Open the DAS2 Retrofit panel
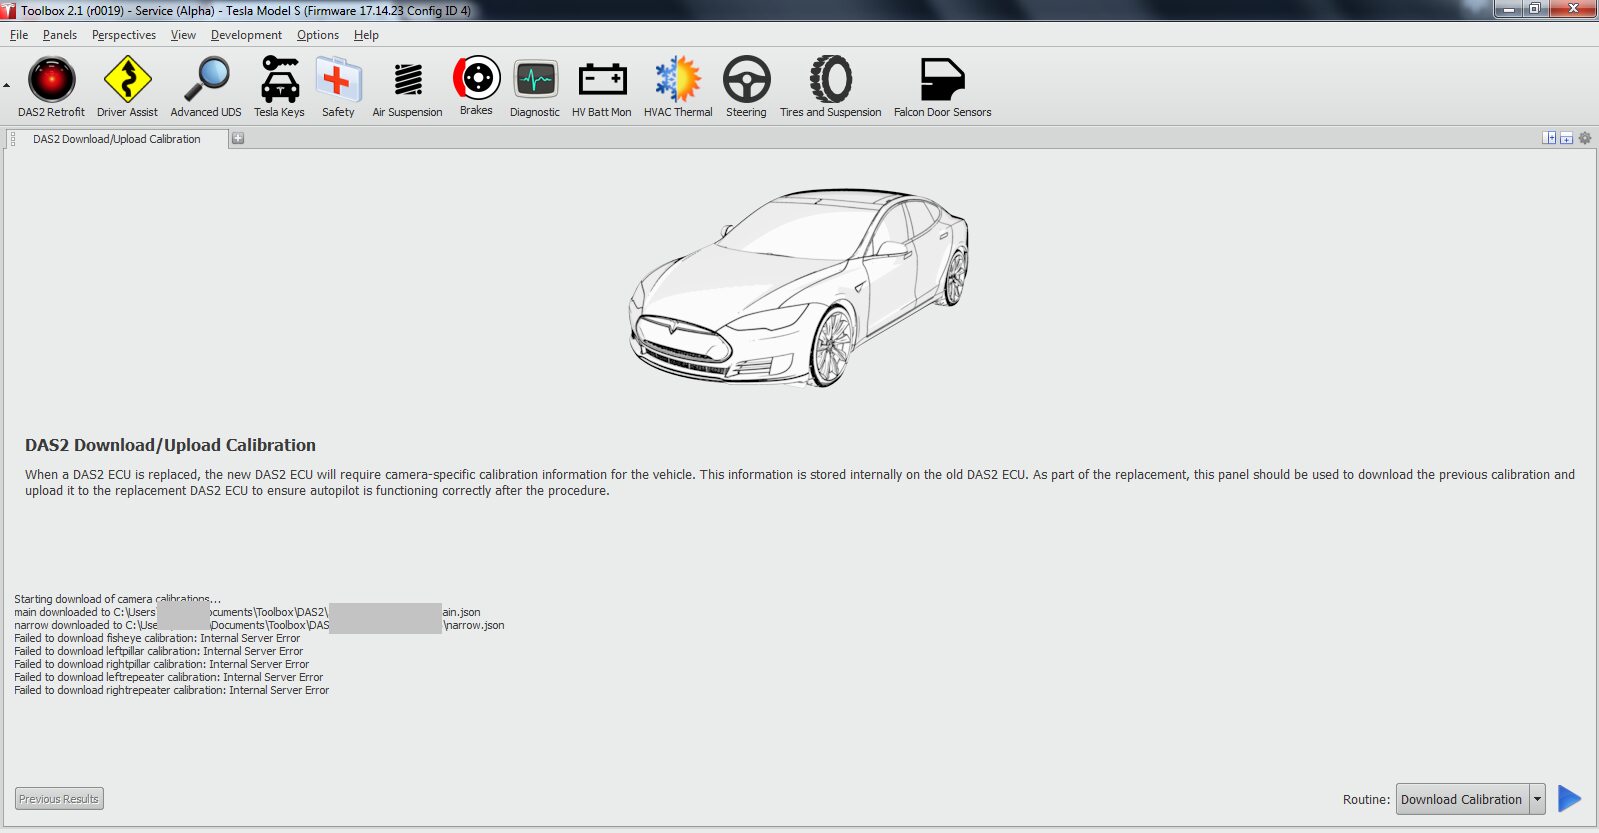Image resolution: width=1599 pixels, height=833 pixels. coord(51,81)
